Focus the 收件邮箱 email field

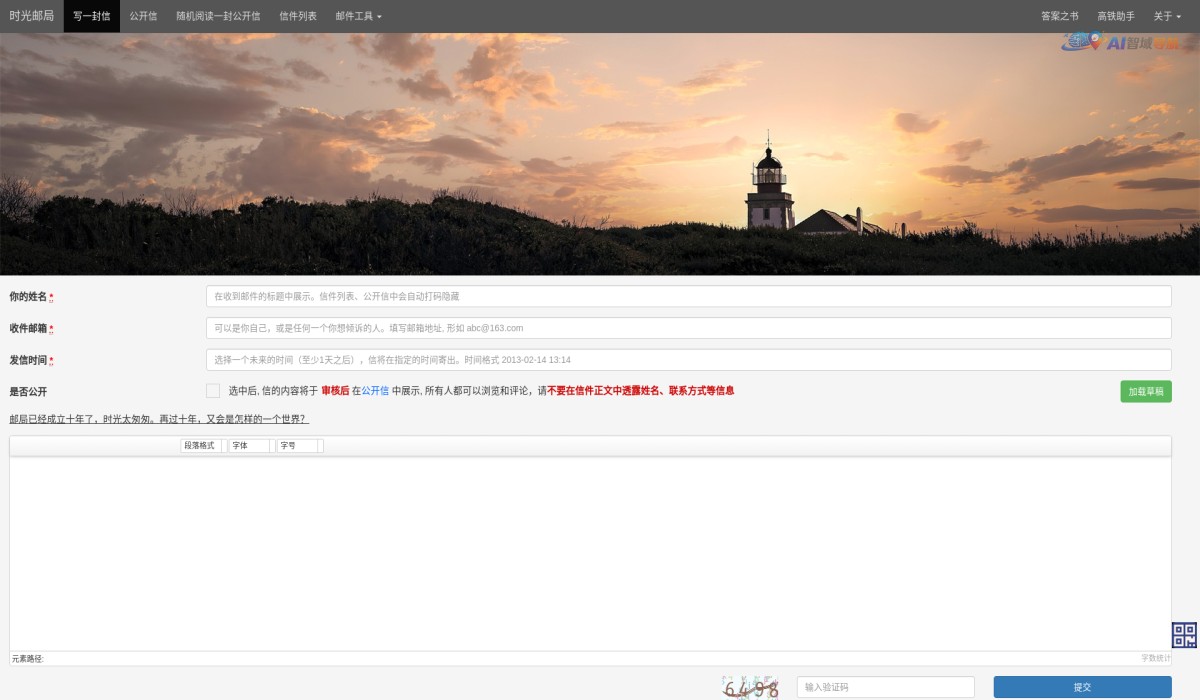coord(688,328)
